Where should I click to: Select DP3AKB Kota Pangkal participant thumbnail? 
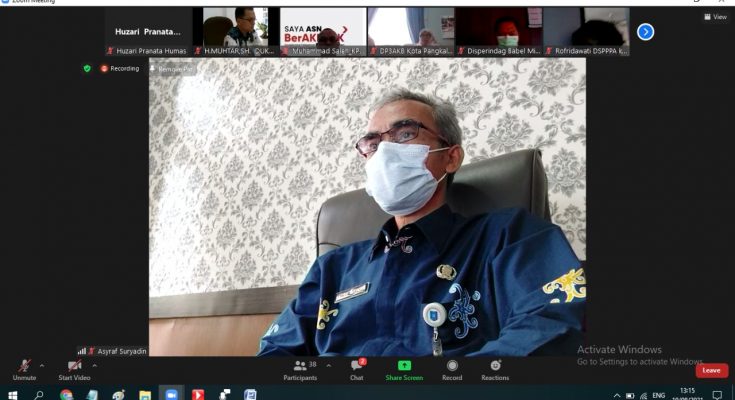(x=411, y=32)
